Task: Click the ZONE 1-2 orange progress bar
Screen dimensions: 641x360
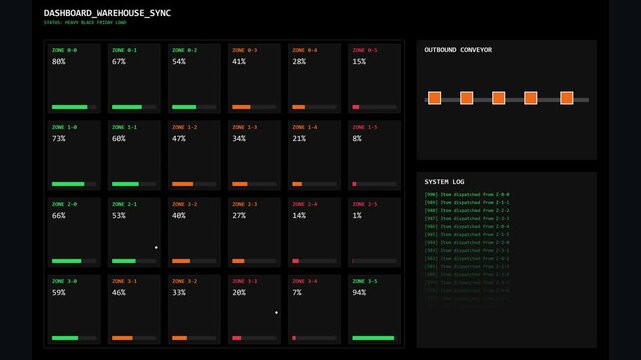Action: click(194, 184)
